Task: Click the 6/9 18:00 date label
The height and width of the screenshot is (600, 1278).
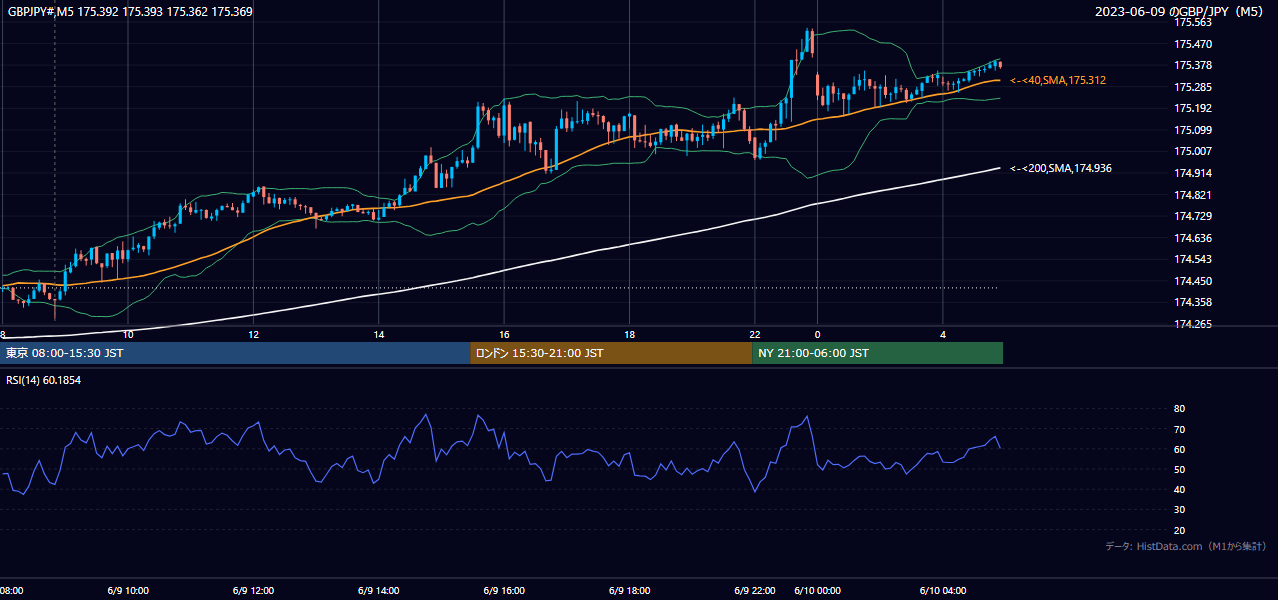Action: point(629,591)
